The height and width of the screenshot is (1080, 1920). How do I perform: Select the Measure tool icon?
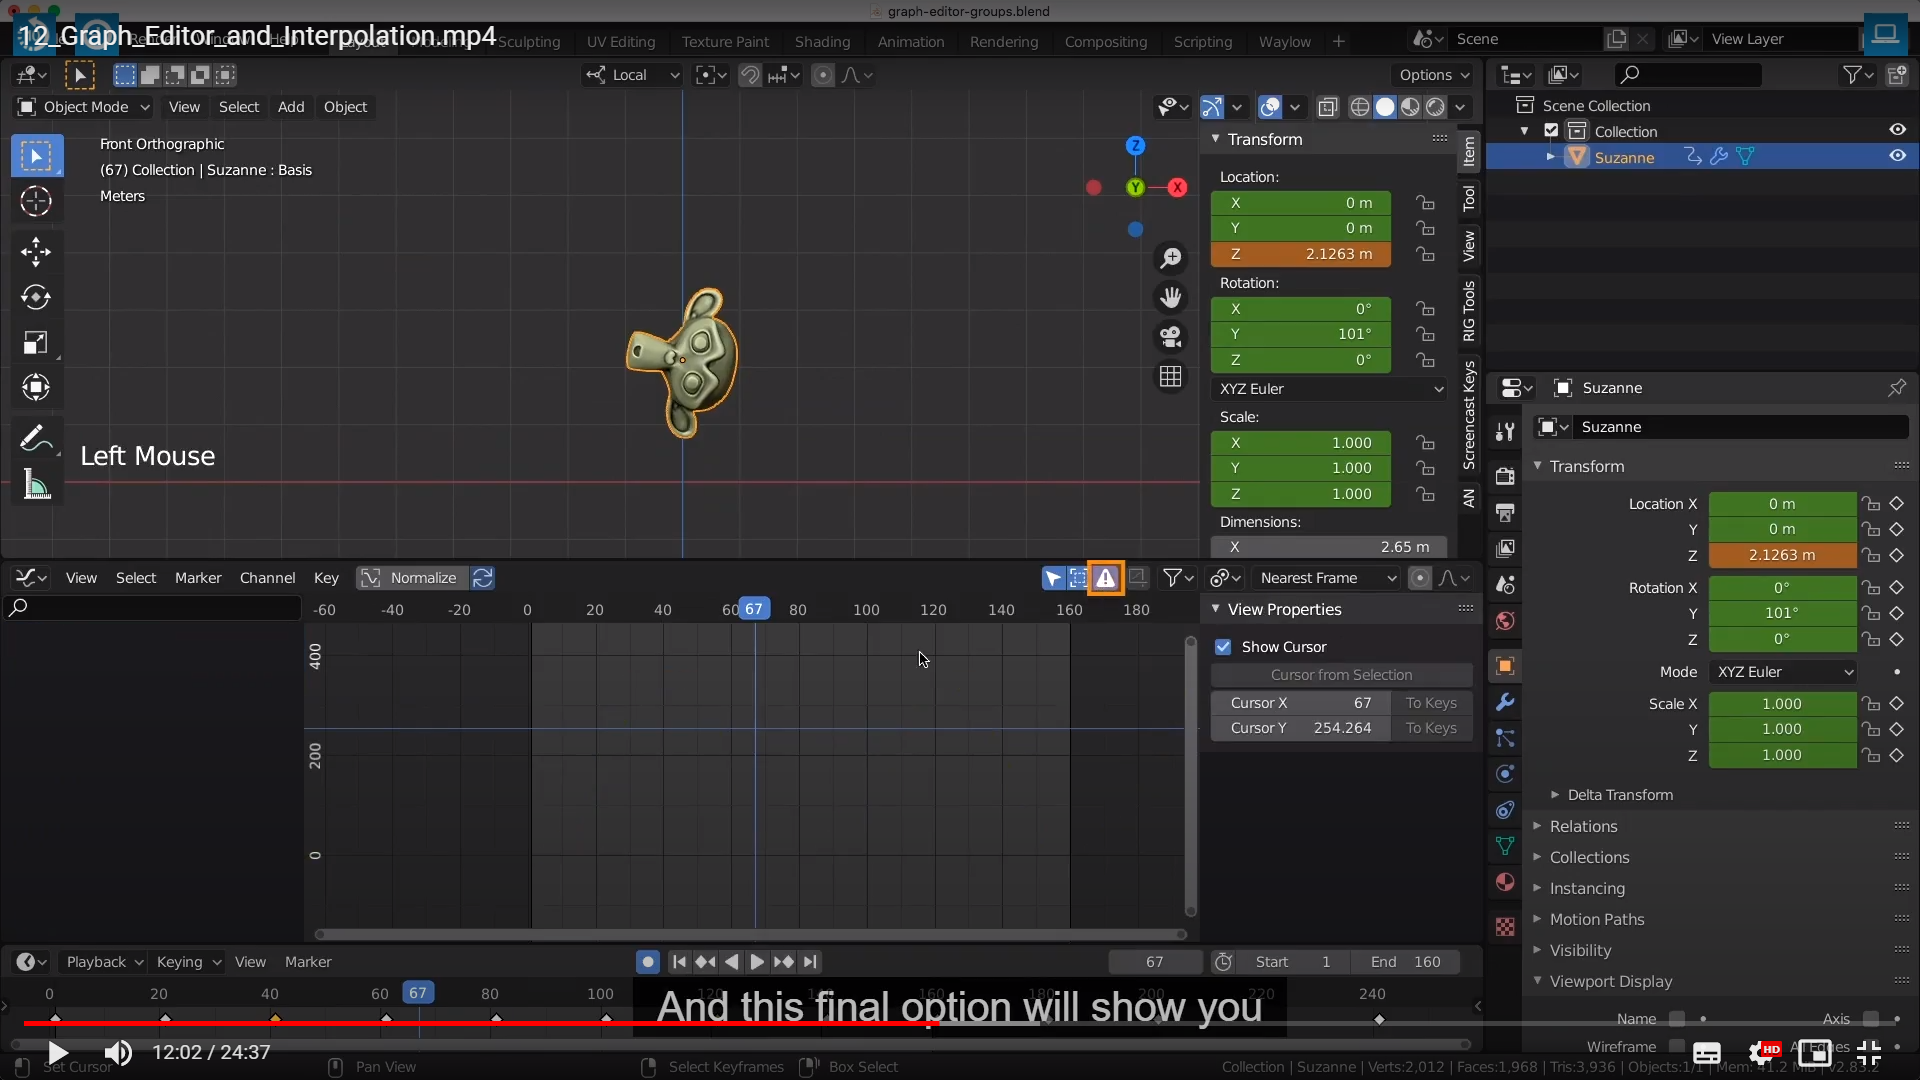click(36, 486)
